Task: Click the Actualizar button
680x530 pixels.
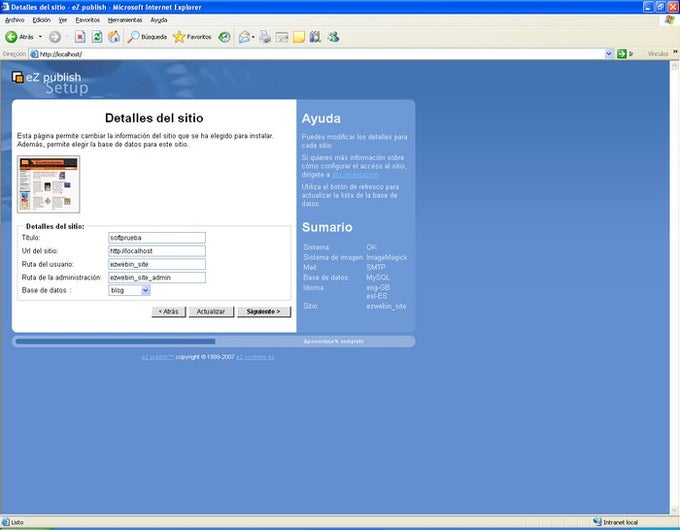Action: (211, 312)
